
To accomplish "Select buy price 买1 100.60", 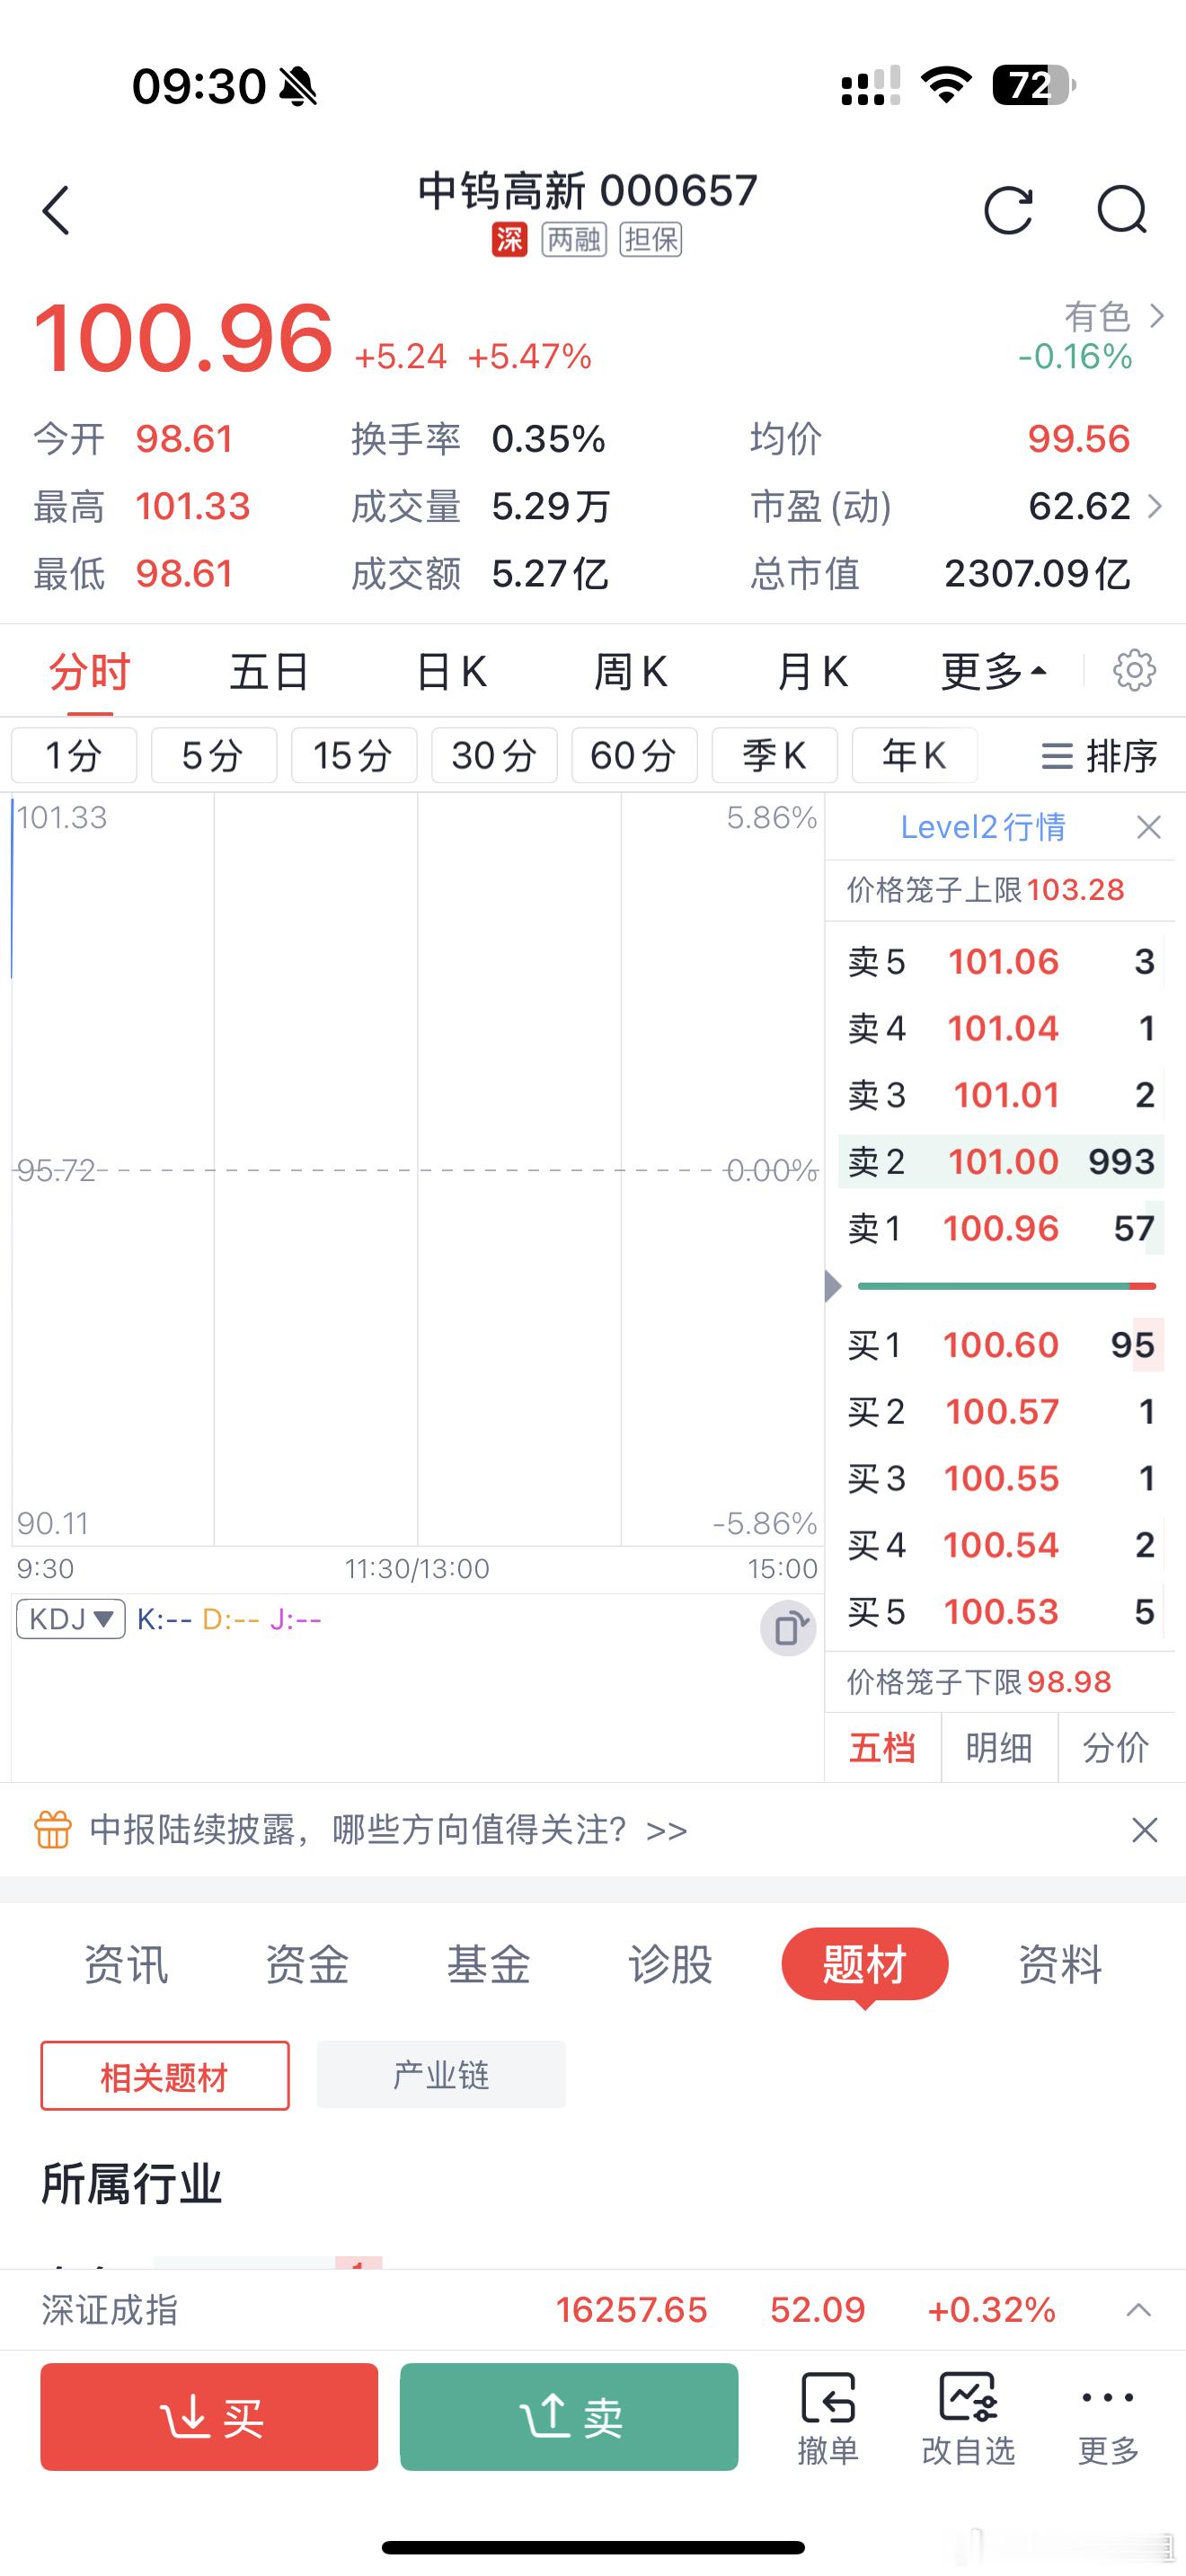I will [1001, 1345].
